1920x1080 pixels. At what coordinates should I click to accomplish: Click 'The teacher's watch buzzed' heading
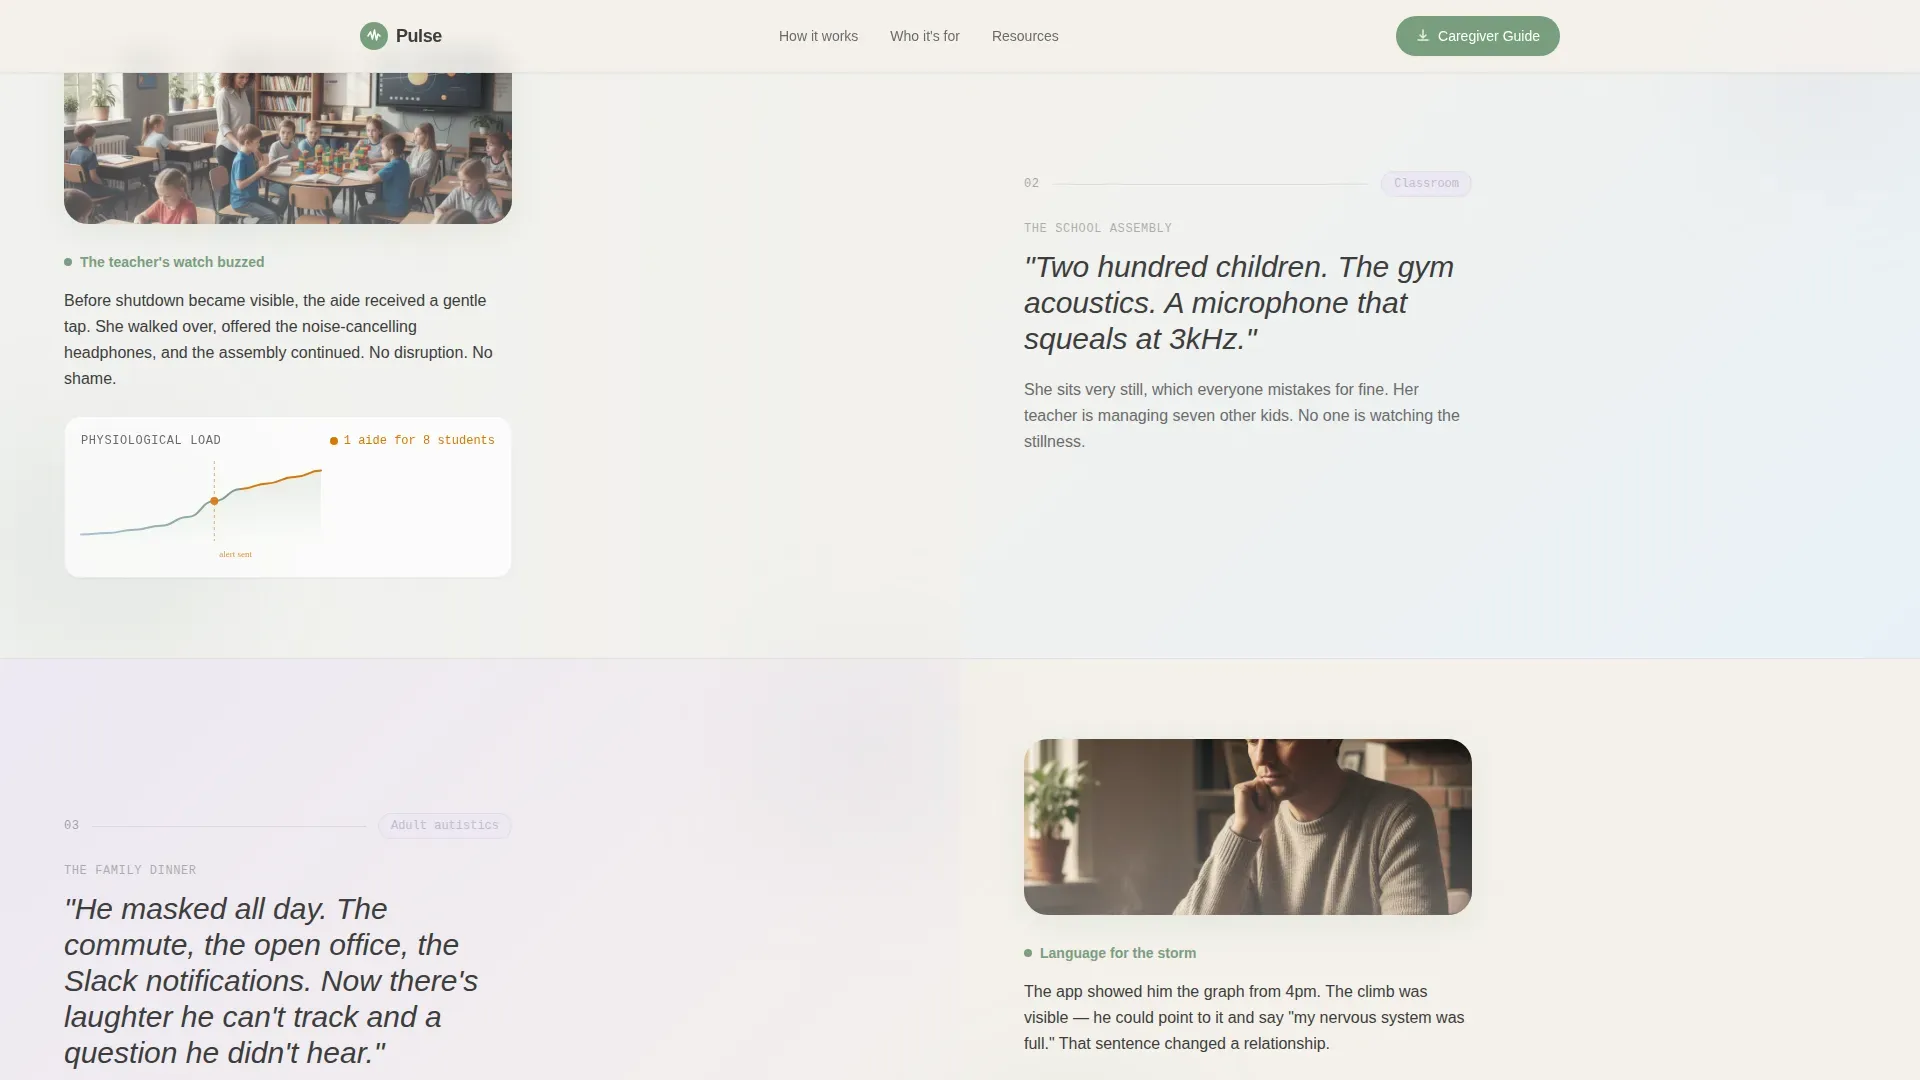(172, 262)
